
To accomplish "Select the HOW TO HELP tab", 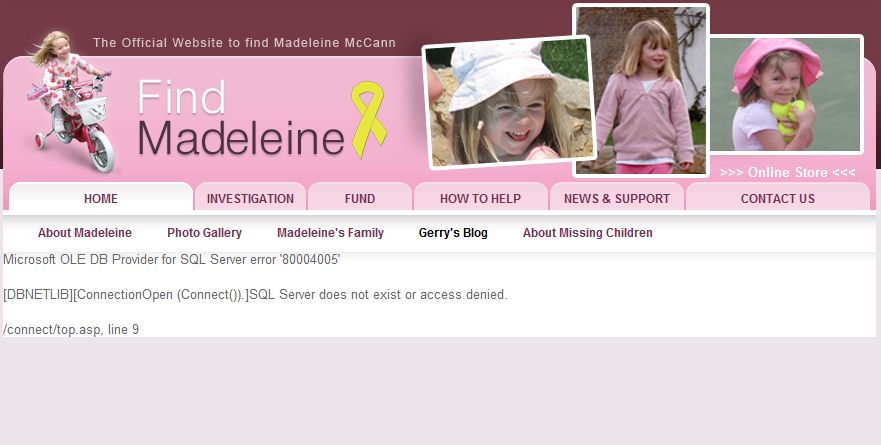I will [480, 198].
